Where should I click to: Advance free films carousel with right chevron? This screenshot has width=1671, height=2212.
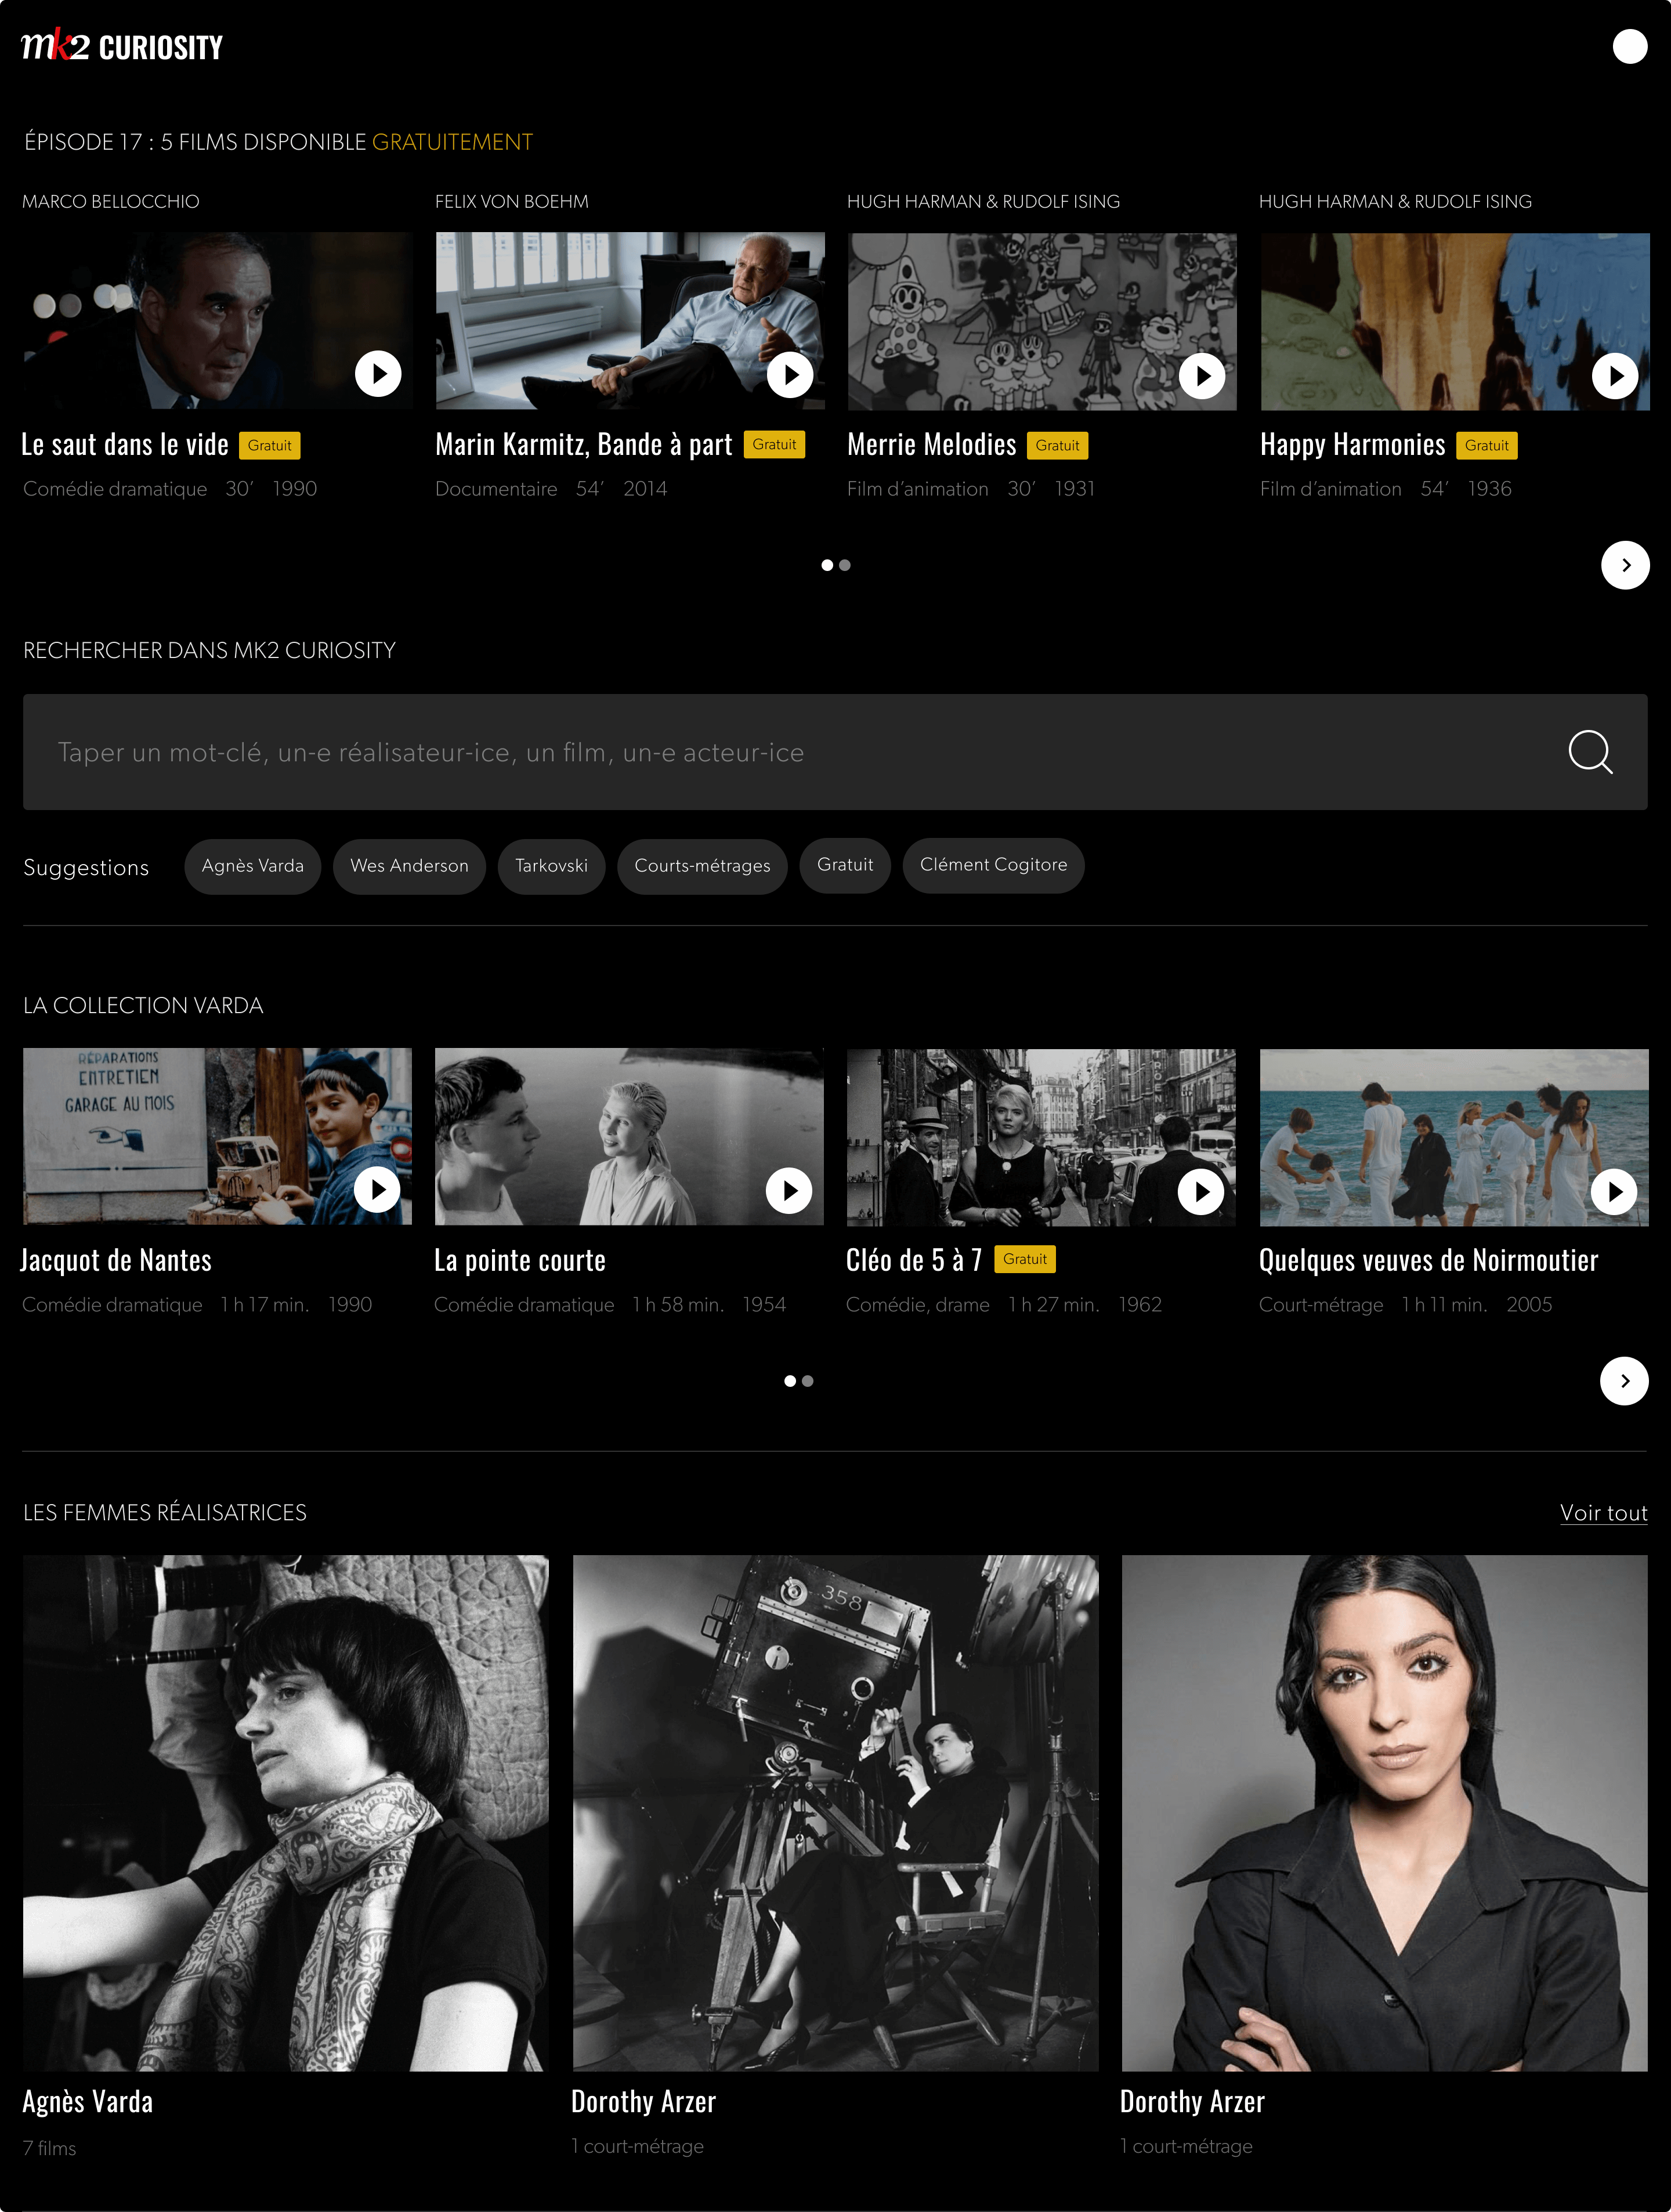(1625, 565)
